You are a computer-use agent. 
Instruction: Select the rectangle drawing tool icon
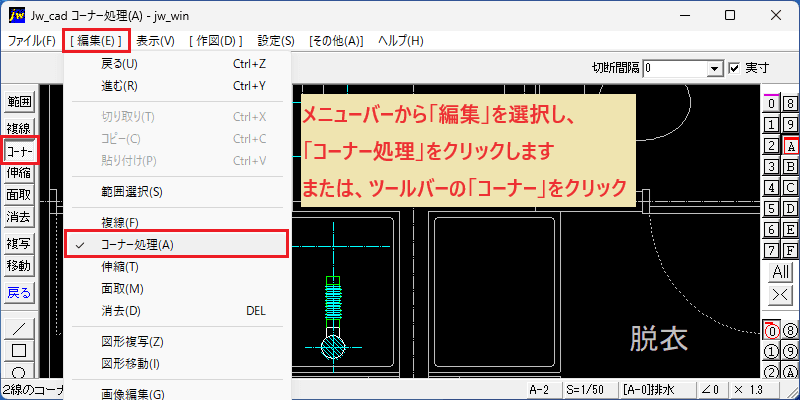click(19, 351)
